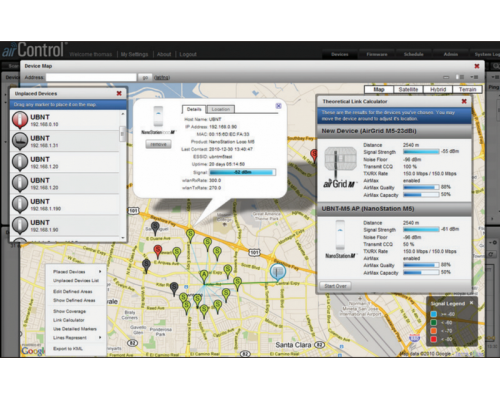This screenshot has height=400, width=500.
Task: Click Start Over in Link Calculator
Action: pos(335,286)
